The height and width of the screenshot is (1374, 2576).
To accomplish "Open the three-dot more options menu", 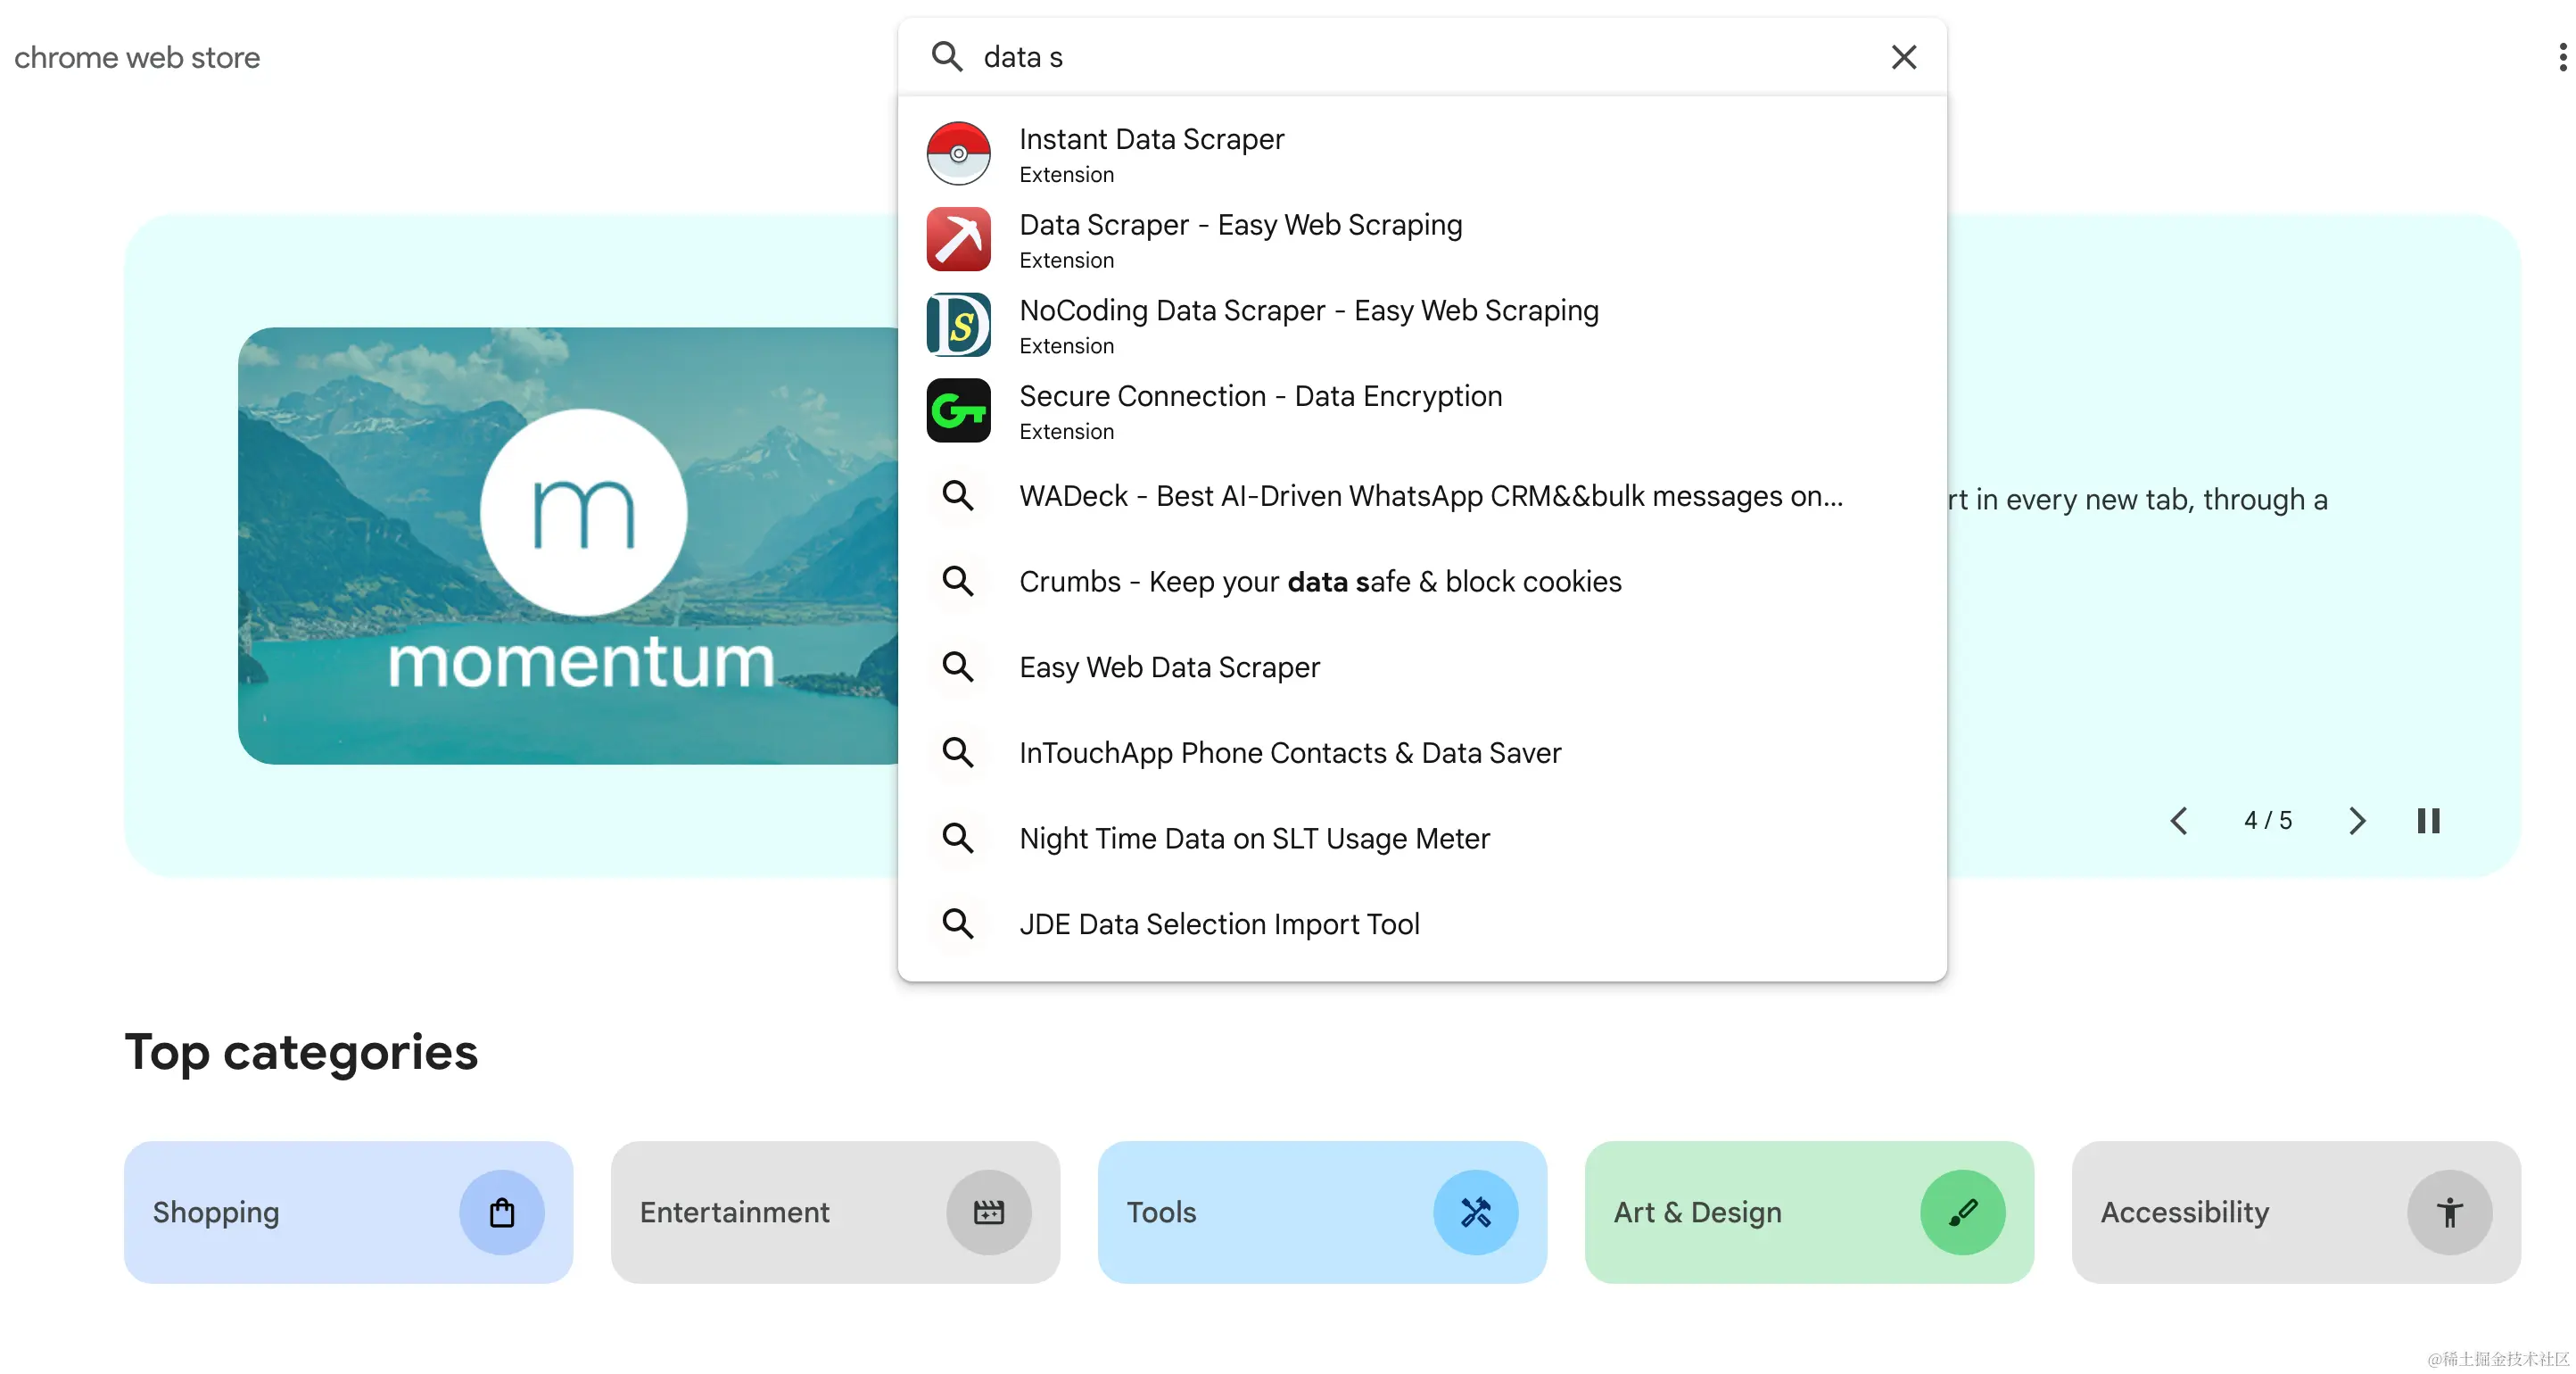I will click(2562, 57).
